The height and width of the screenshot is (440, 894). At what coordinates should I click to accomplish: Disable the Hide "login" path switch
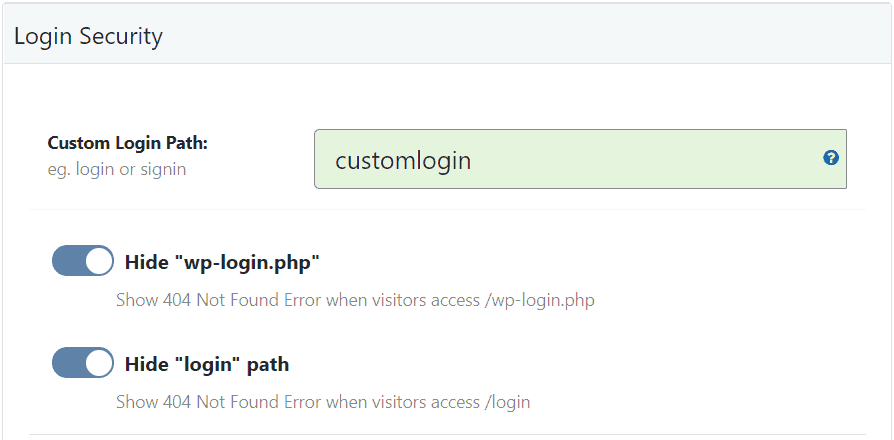pyautogui.click(x=83, y=363)
